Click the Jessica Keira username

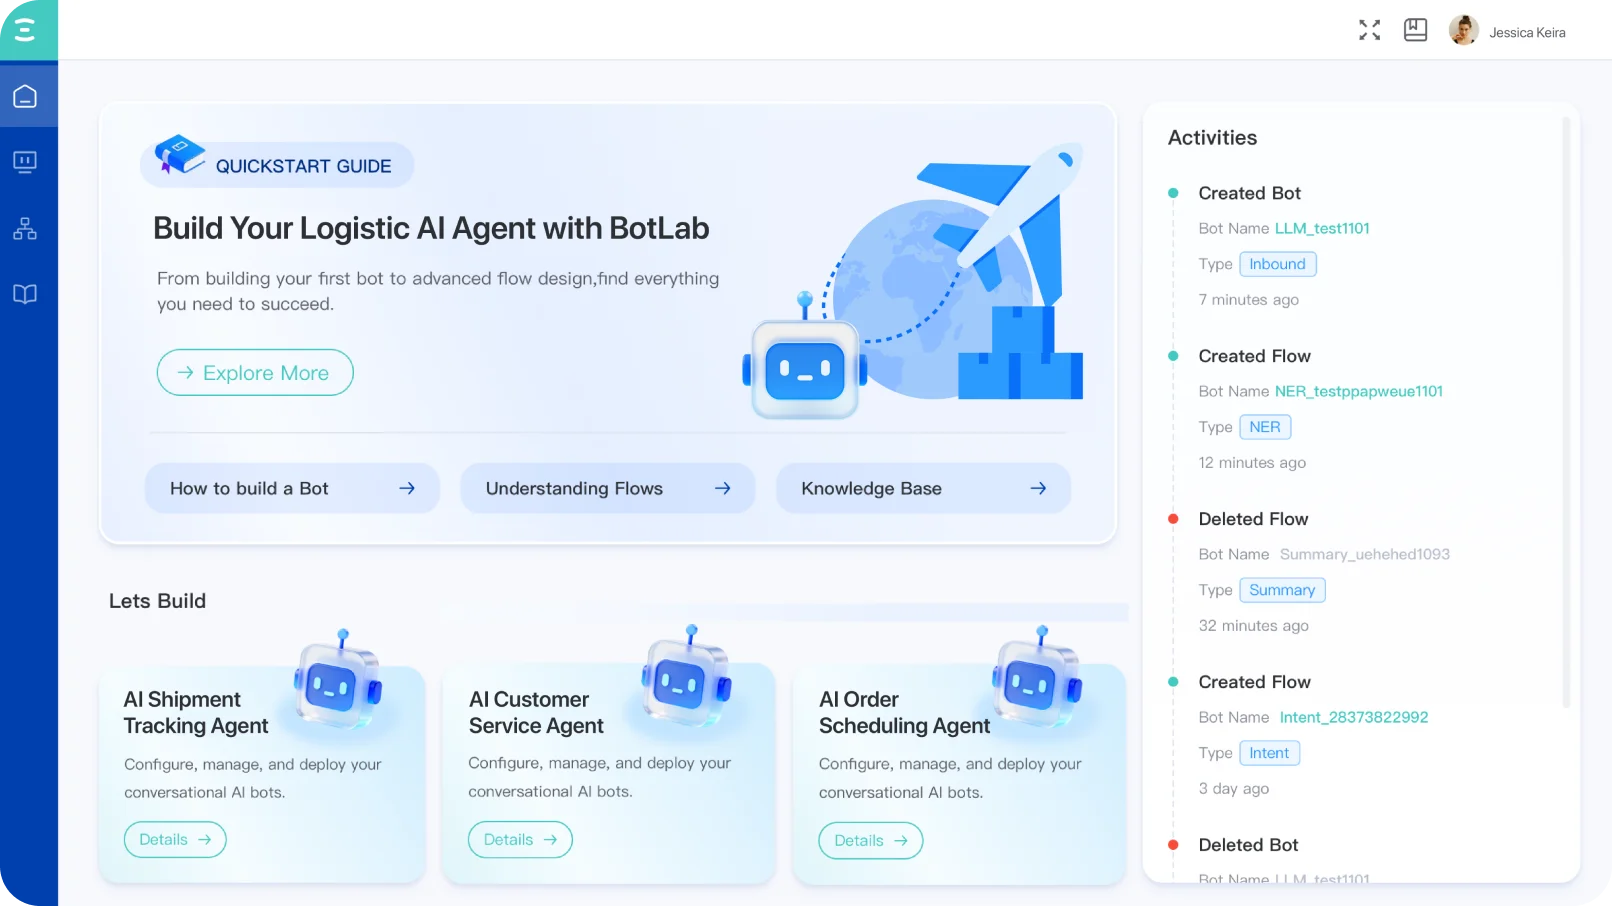point(1527,33)
